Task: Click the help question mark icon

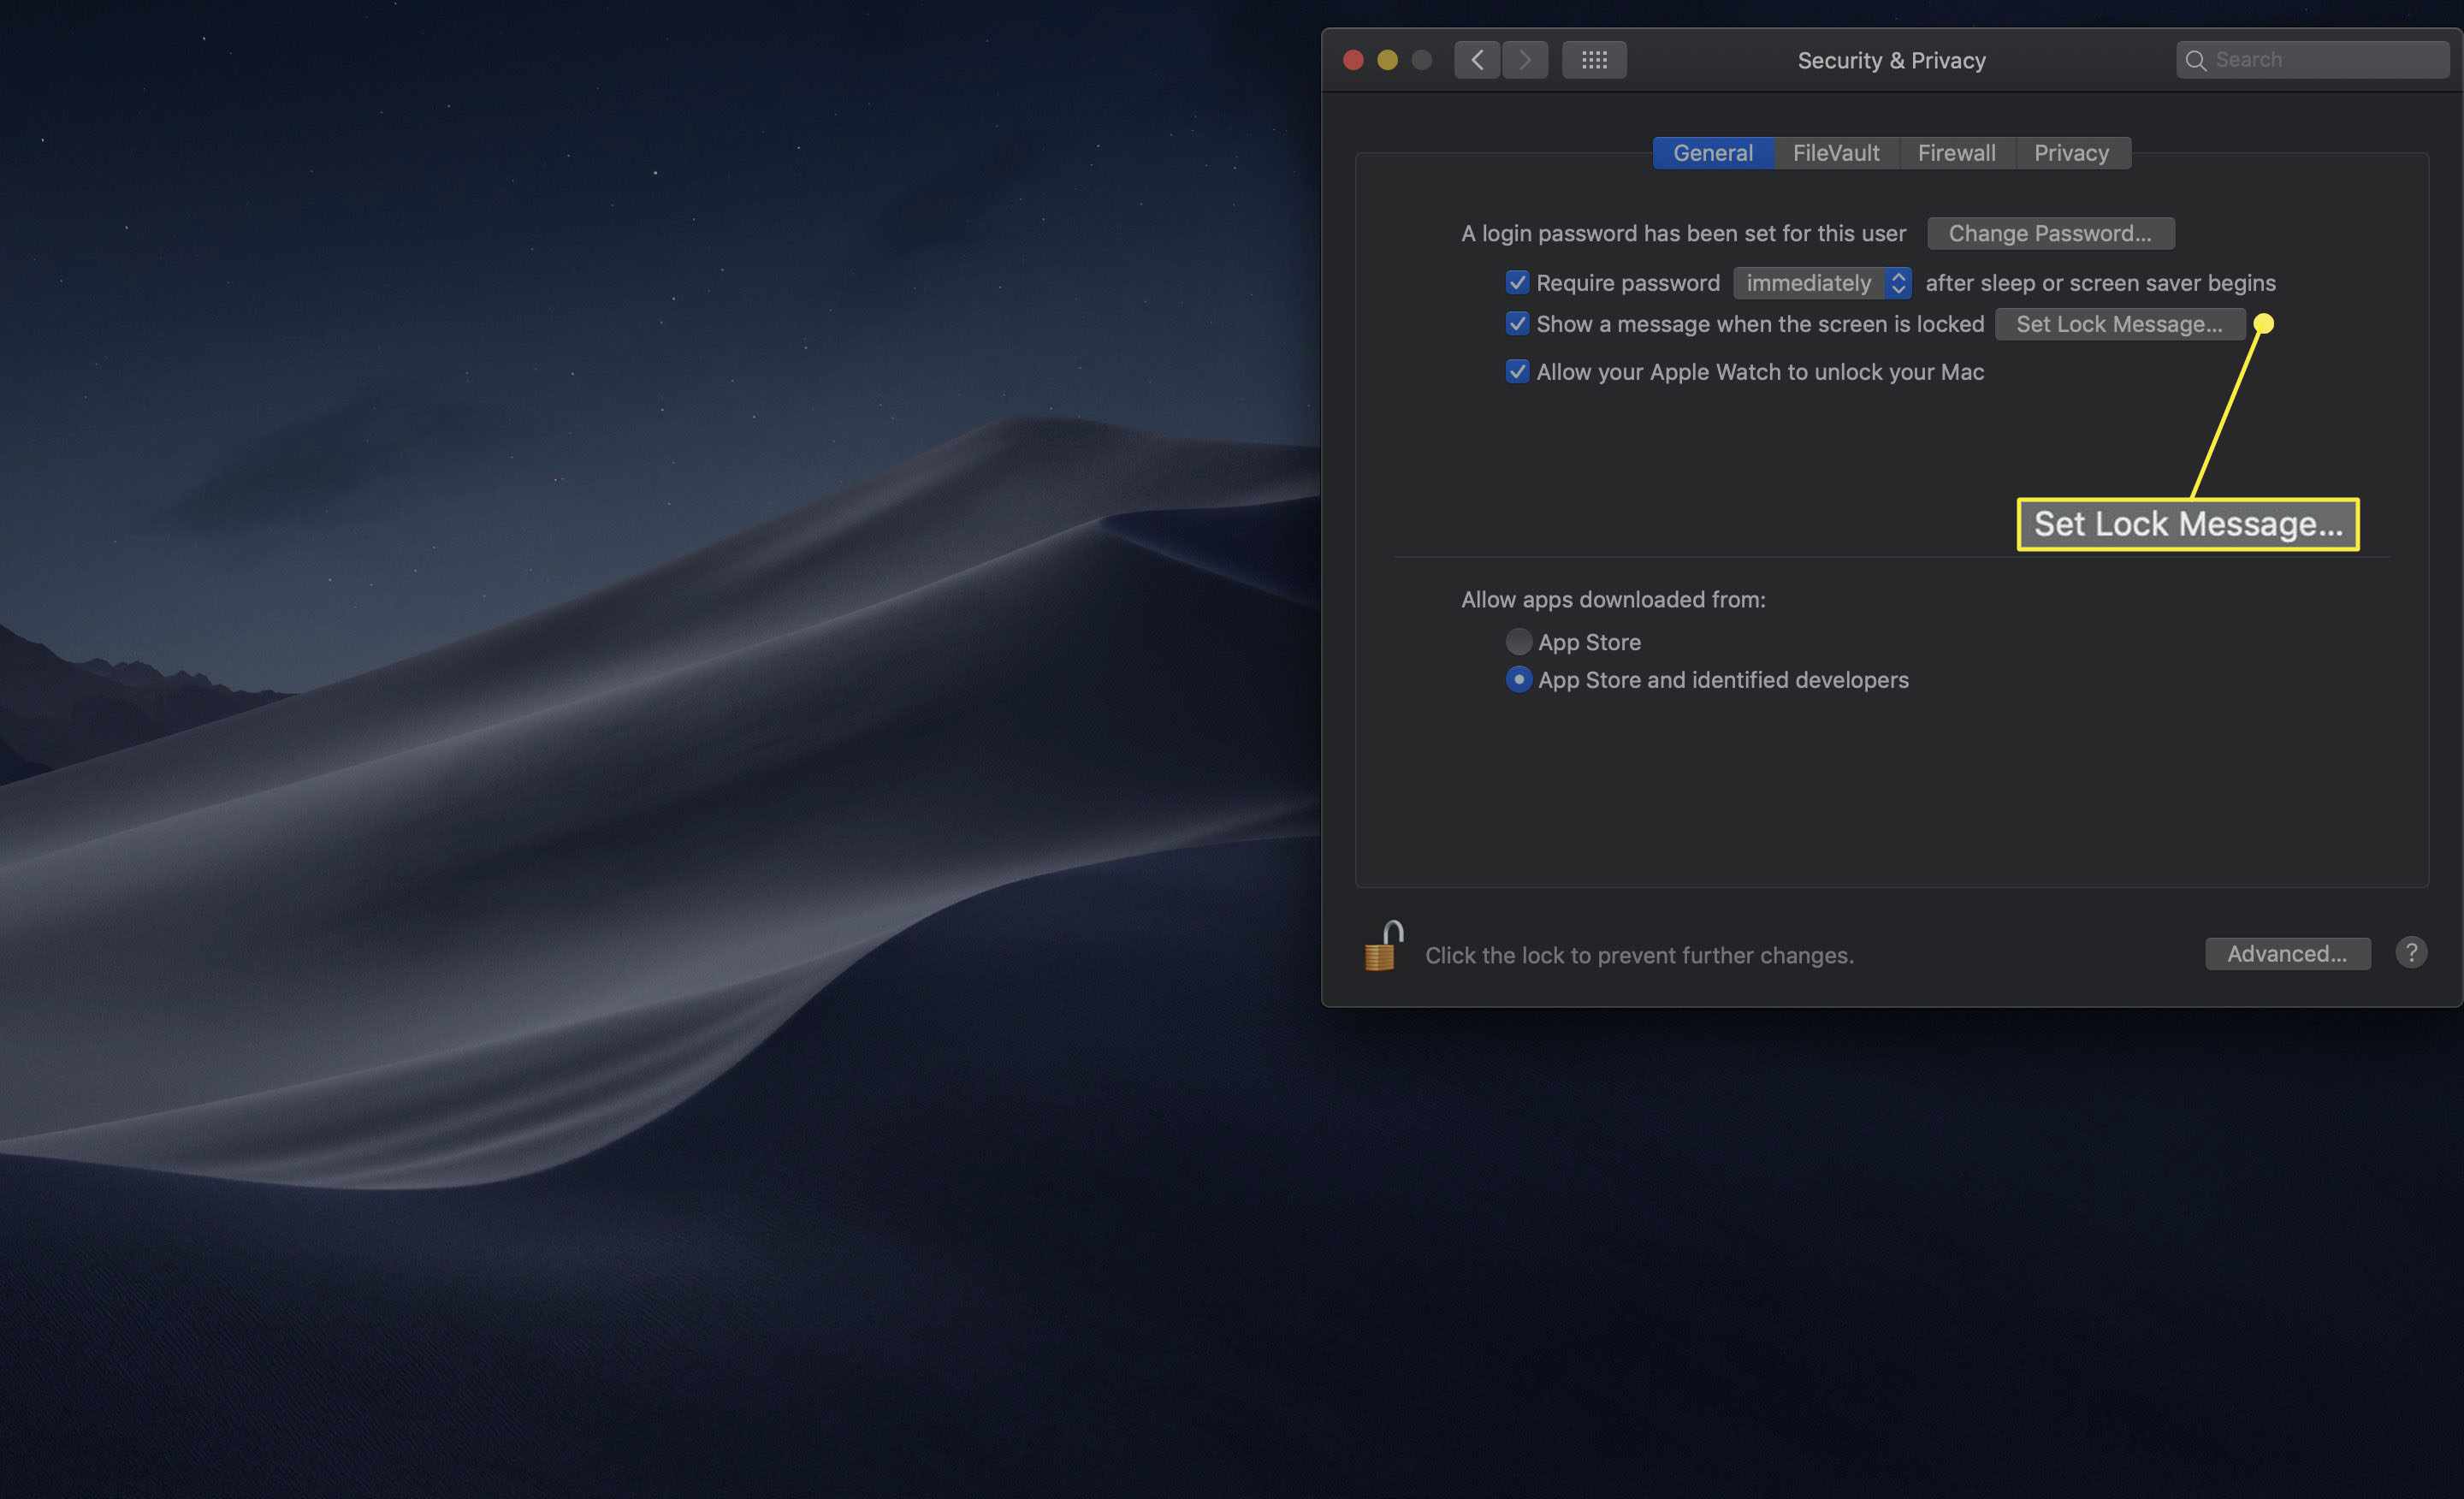Action: tap(2413, 951)
